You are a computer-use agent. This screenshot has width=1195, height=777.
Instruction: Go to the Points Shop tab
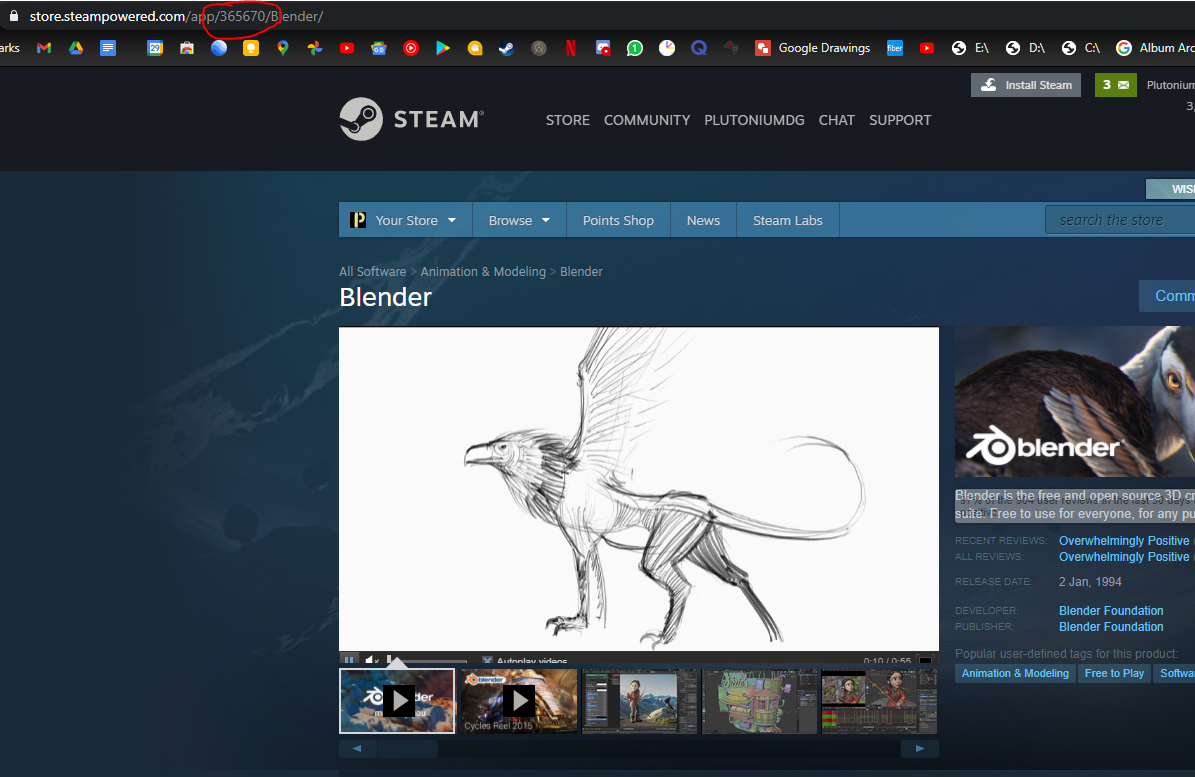point(618,220)
